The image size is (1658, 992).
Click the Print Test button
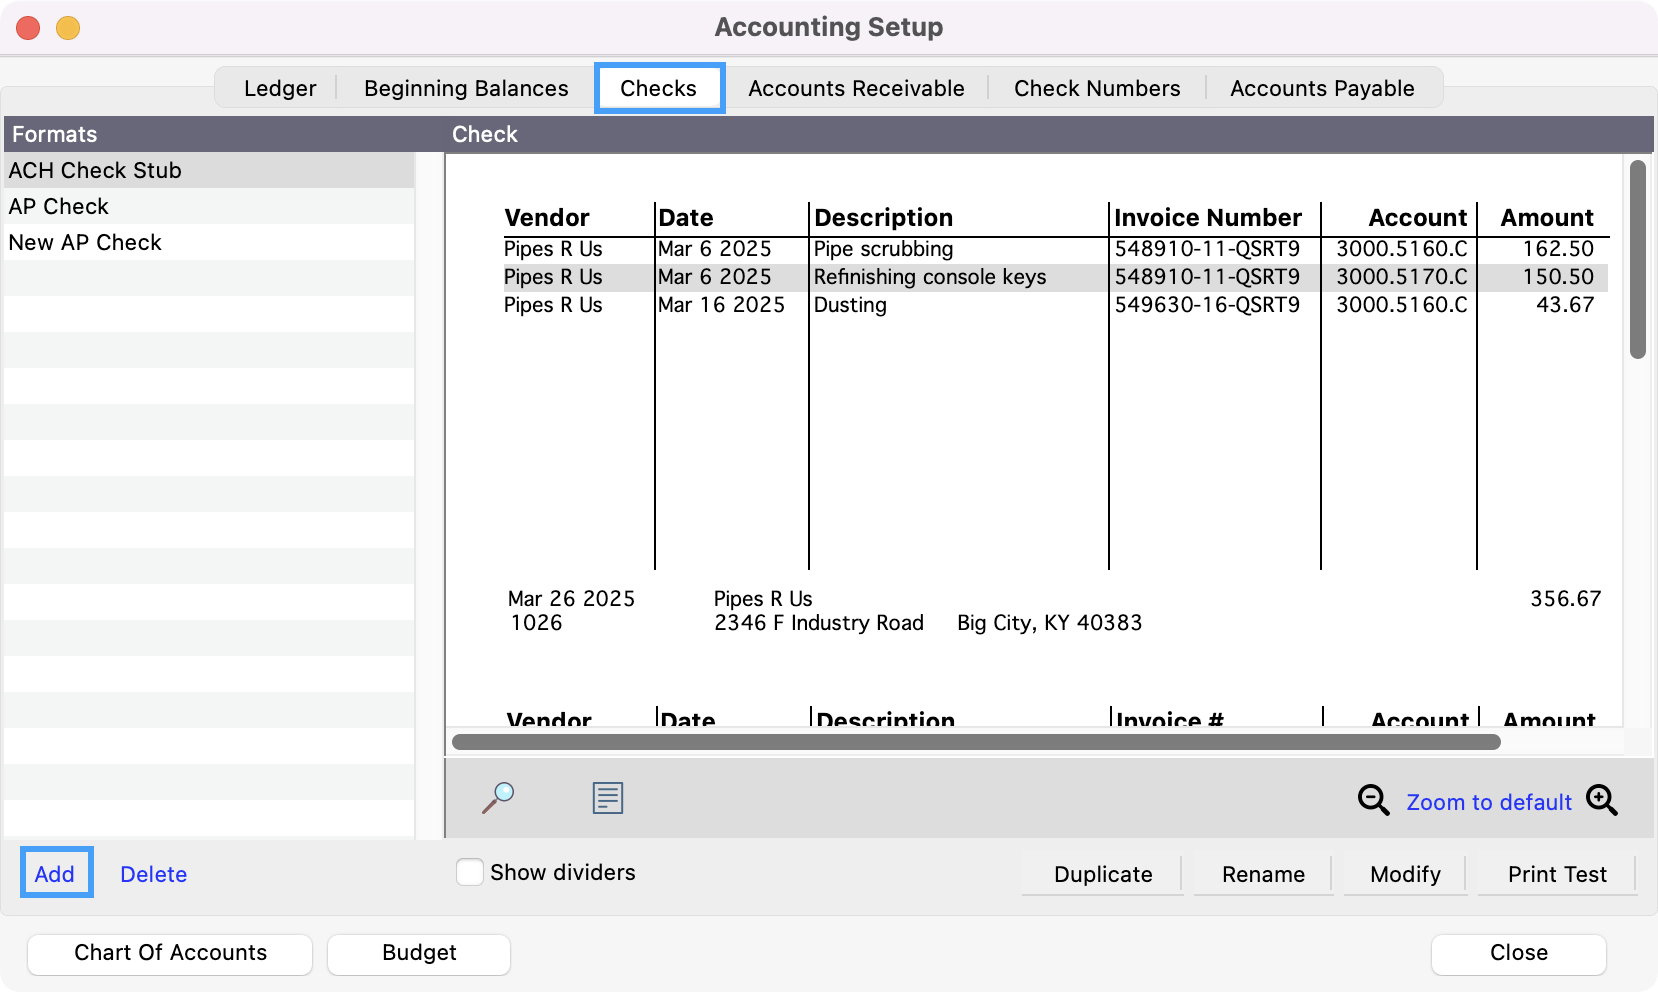coord(1557,874)
